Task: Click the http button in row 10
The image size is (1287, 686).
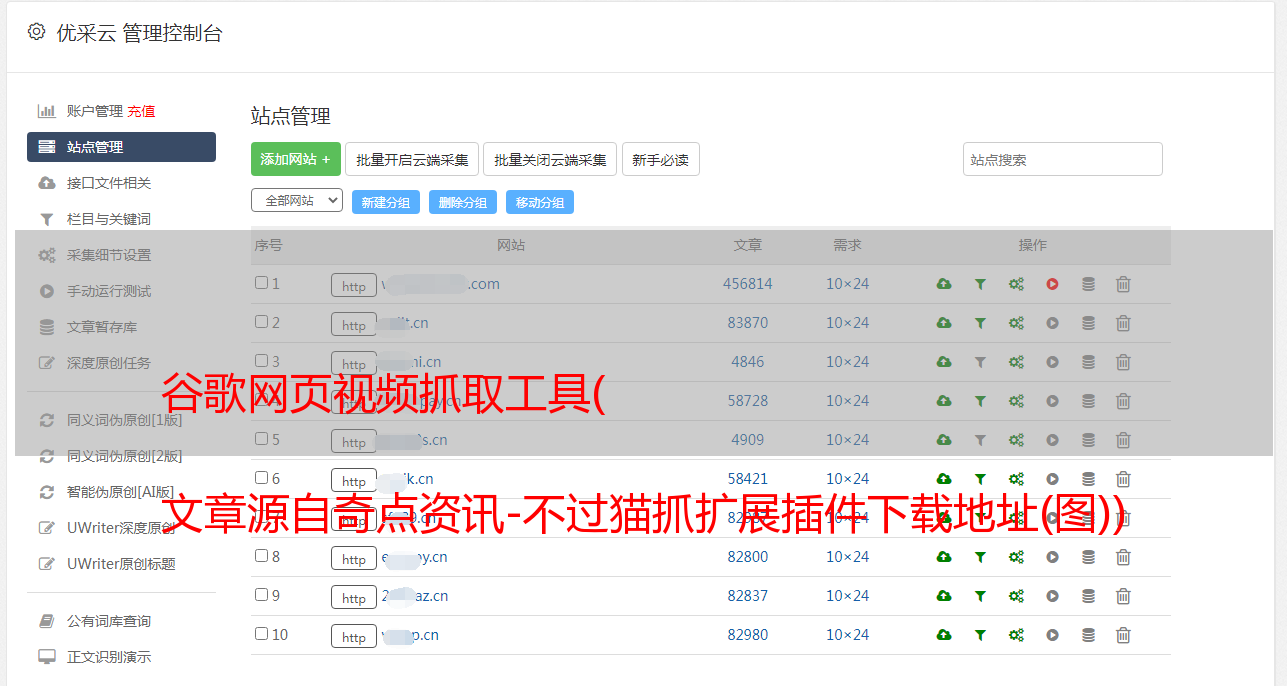Action: 354,637
